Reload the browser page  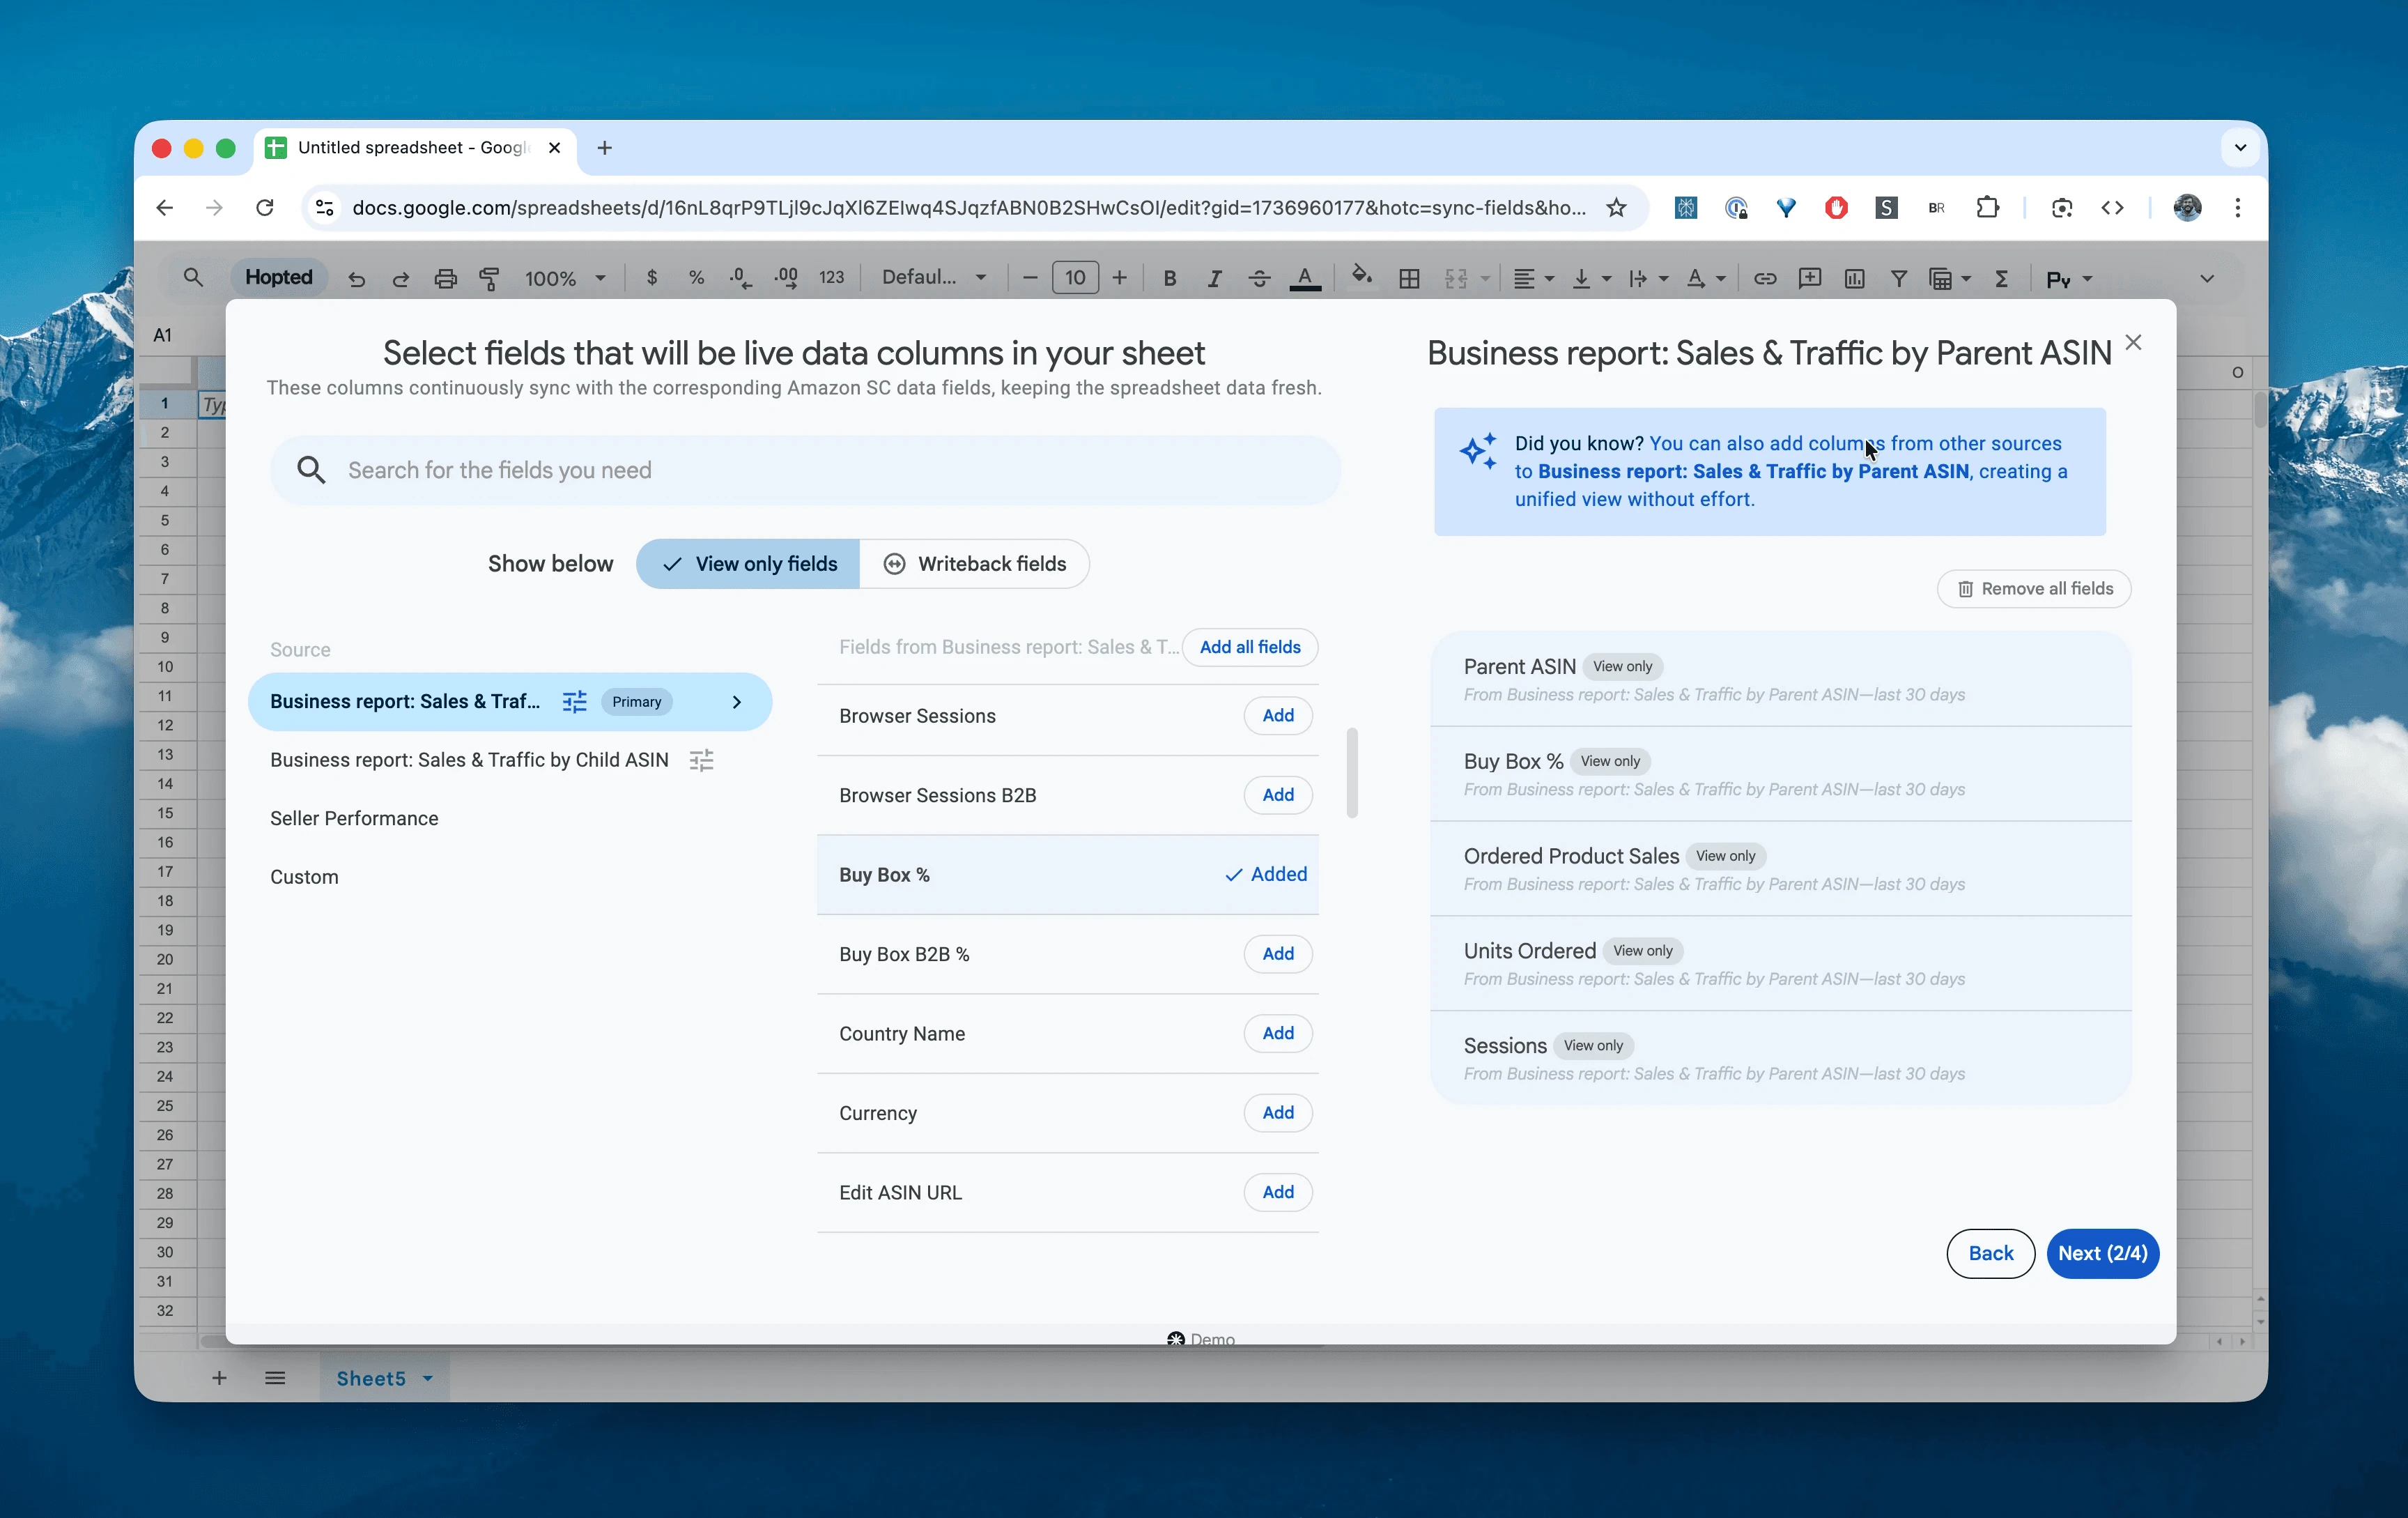(264, 208)
